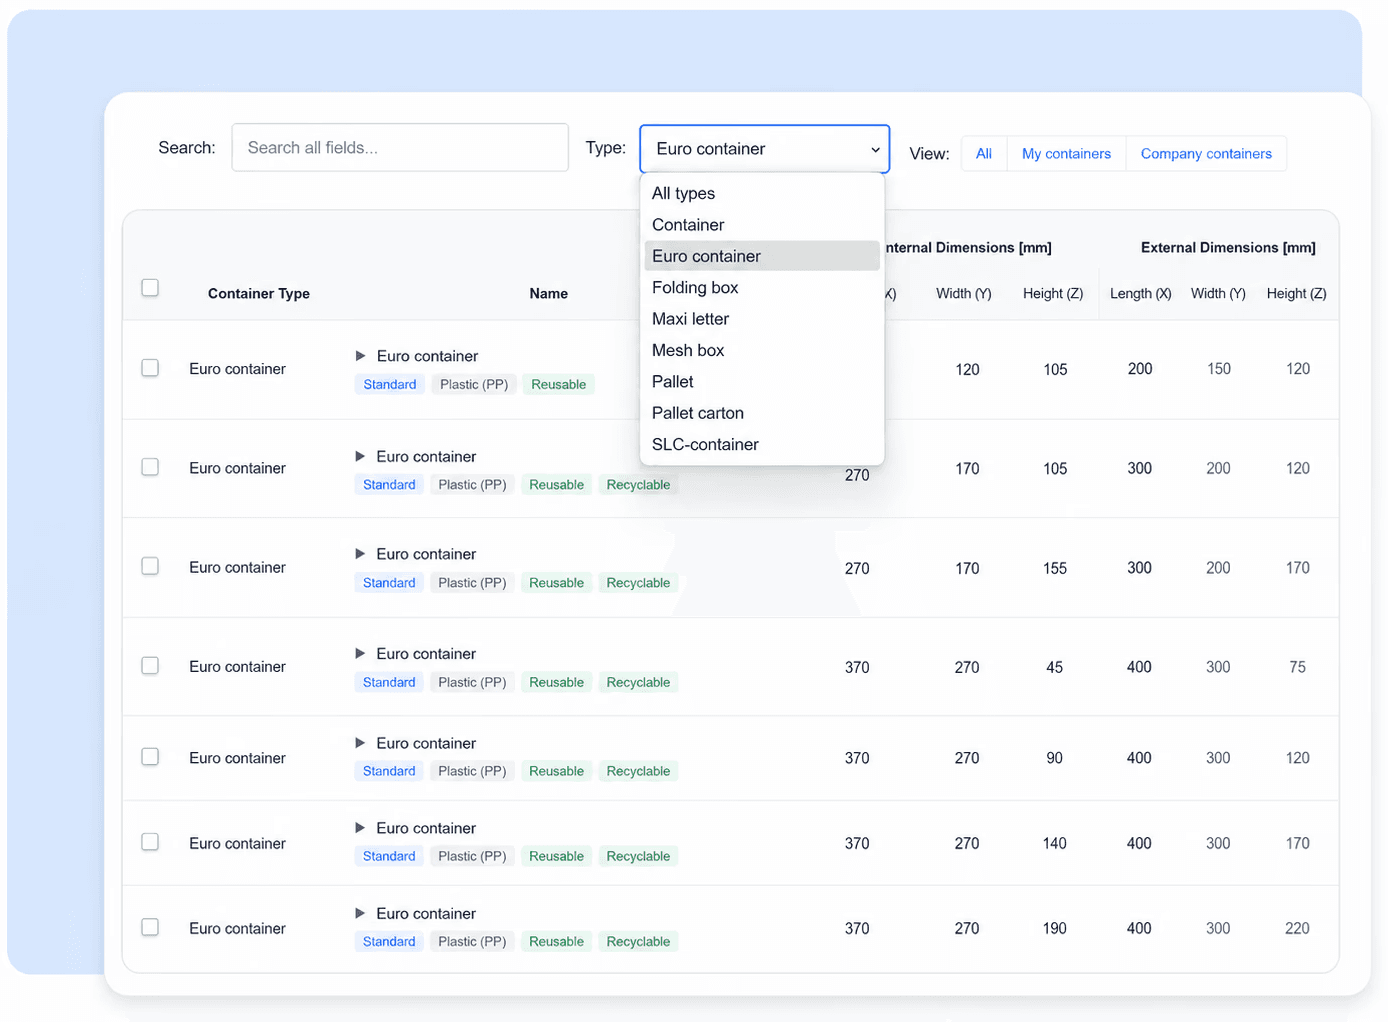Screen dimensions: 1388x1022
Task: Choose 'Pallet carton' type option
Action: click(762, 413)
